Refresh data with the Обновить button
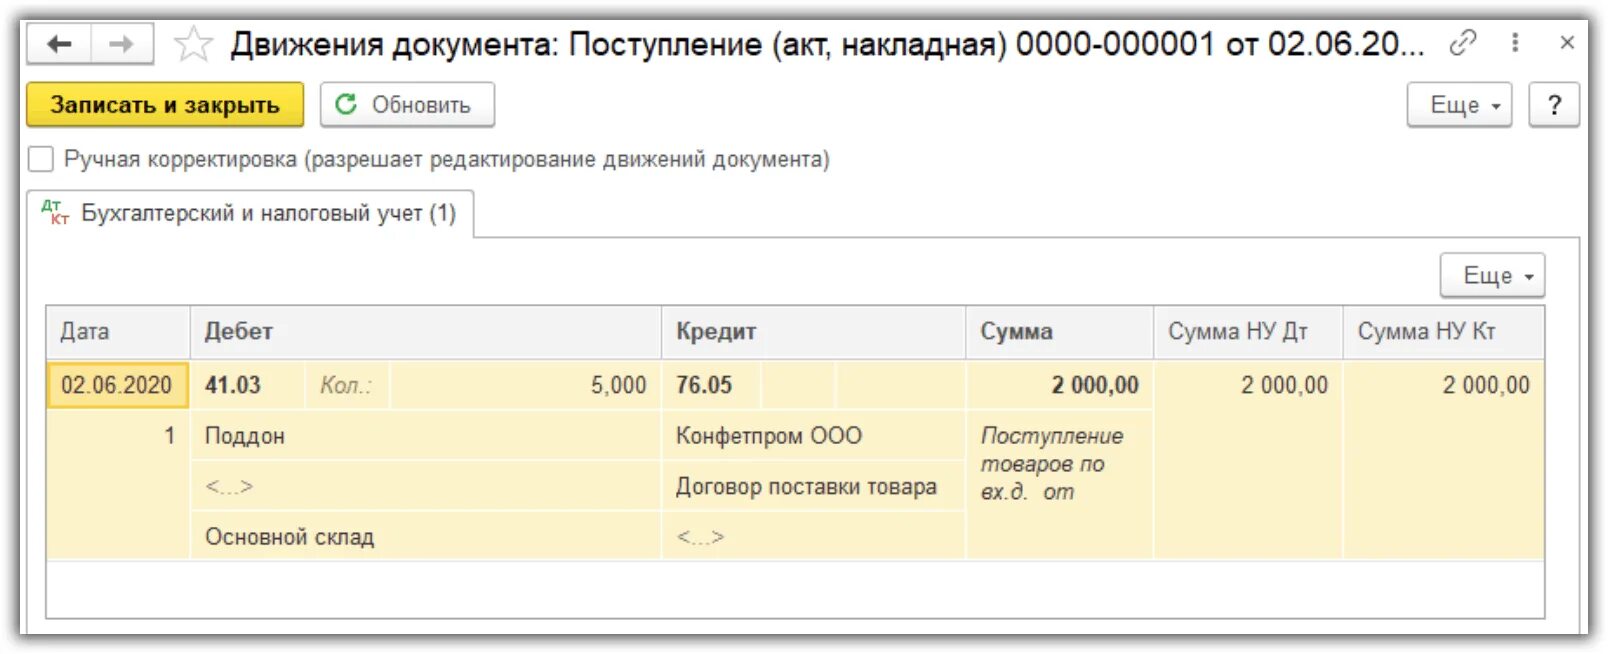 click(x=407, y=105)
